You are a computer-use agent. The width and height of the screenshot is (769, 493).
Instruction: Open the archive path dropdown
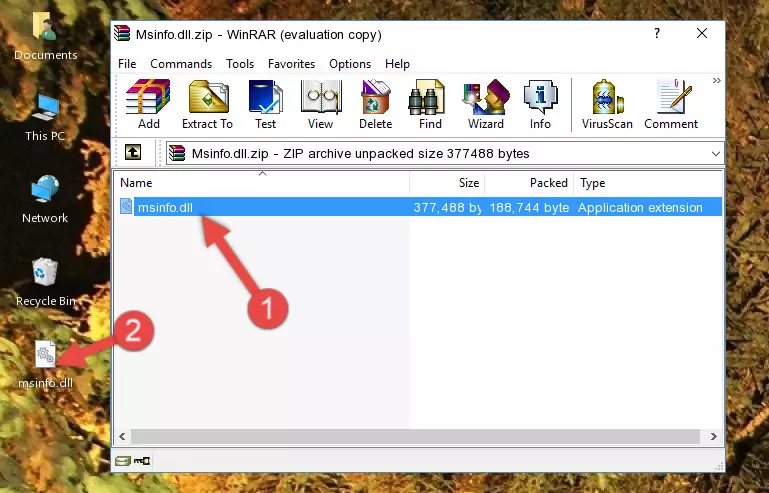pyautogui.click(x=716, y=154)
